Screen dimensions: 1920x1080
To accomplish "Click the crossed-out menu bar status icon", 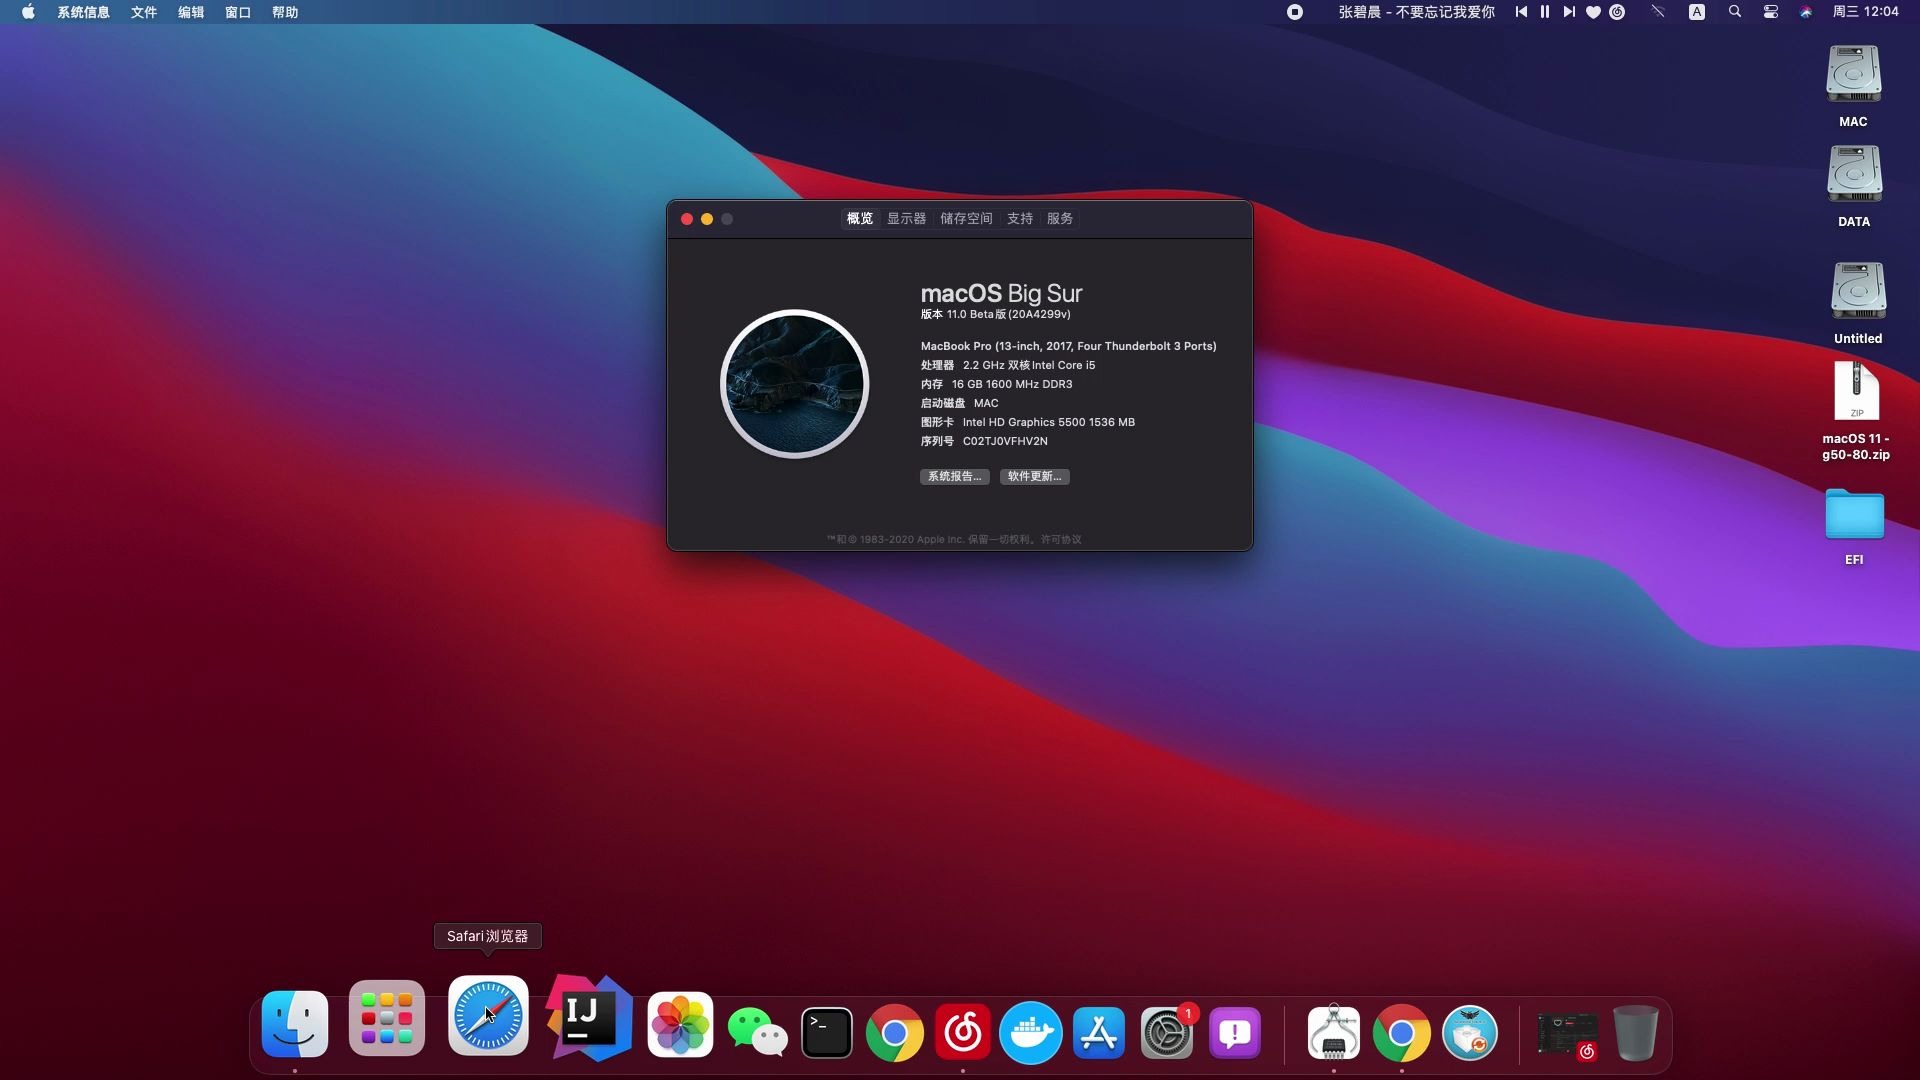I will click(x=1658, y=12).
